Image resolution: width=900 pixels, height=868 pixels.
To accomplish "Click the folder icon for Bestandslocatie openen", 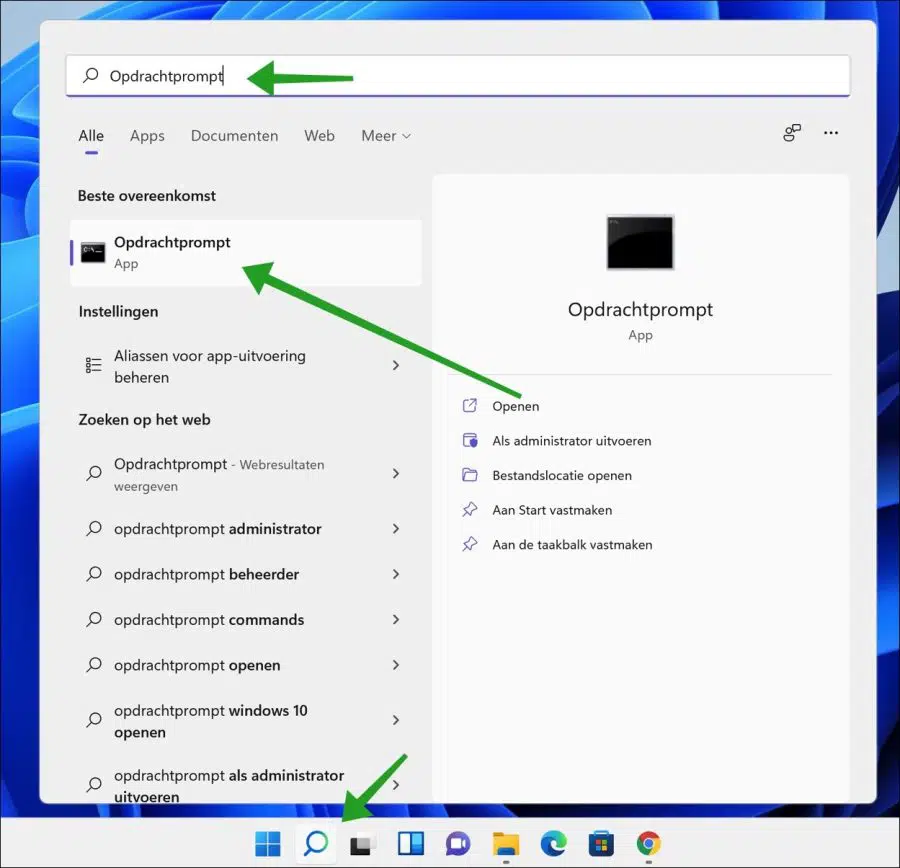I will pyautogui.click(x=470, y=475).
